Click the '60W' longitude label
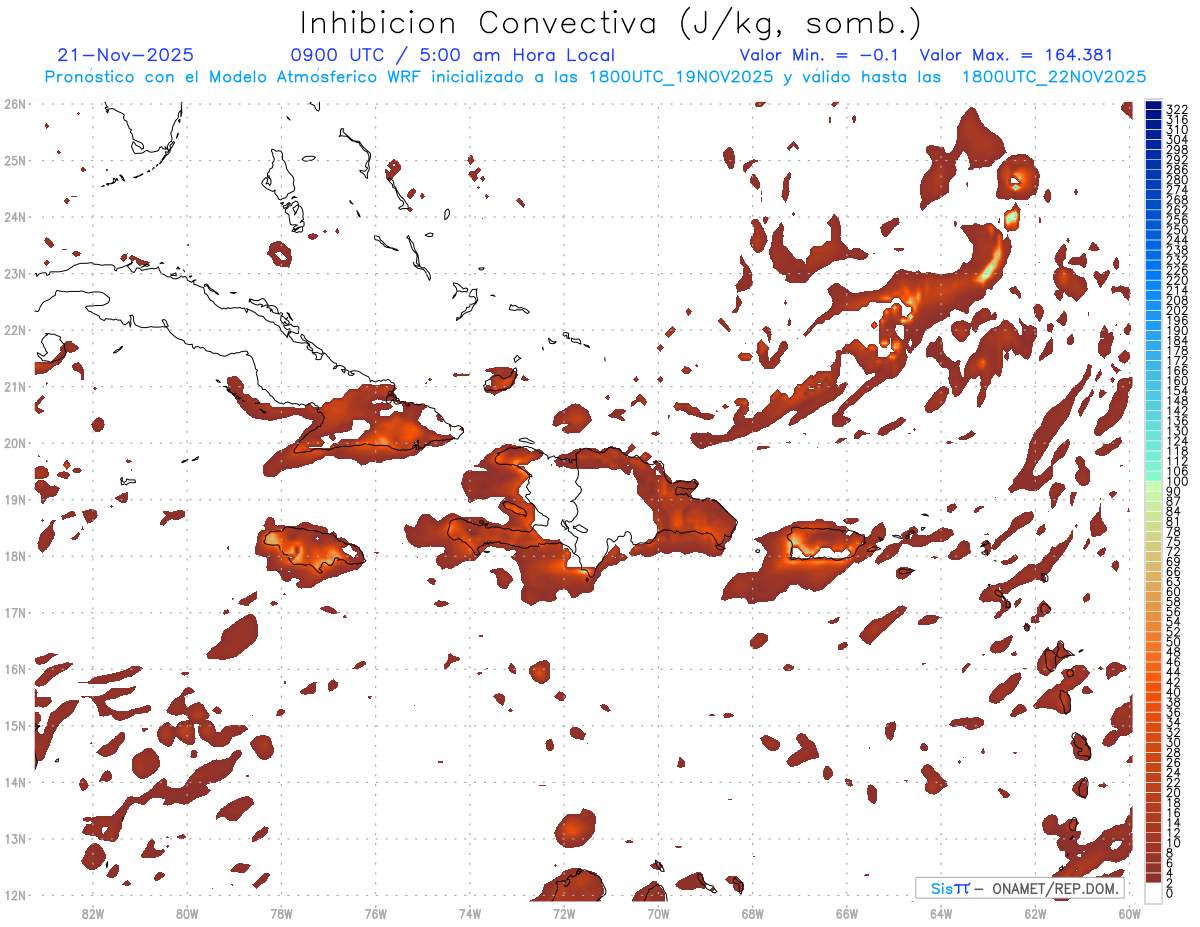Viewport: 1200px width, 927px height. click(1129, 913)
